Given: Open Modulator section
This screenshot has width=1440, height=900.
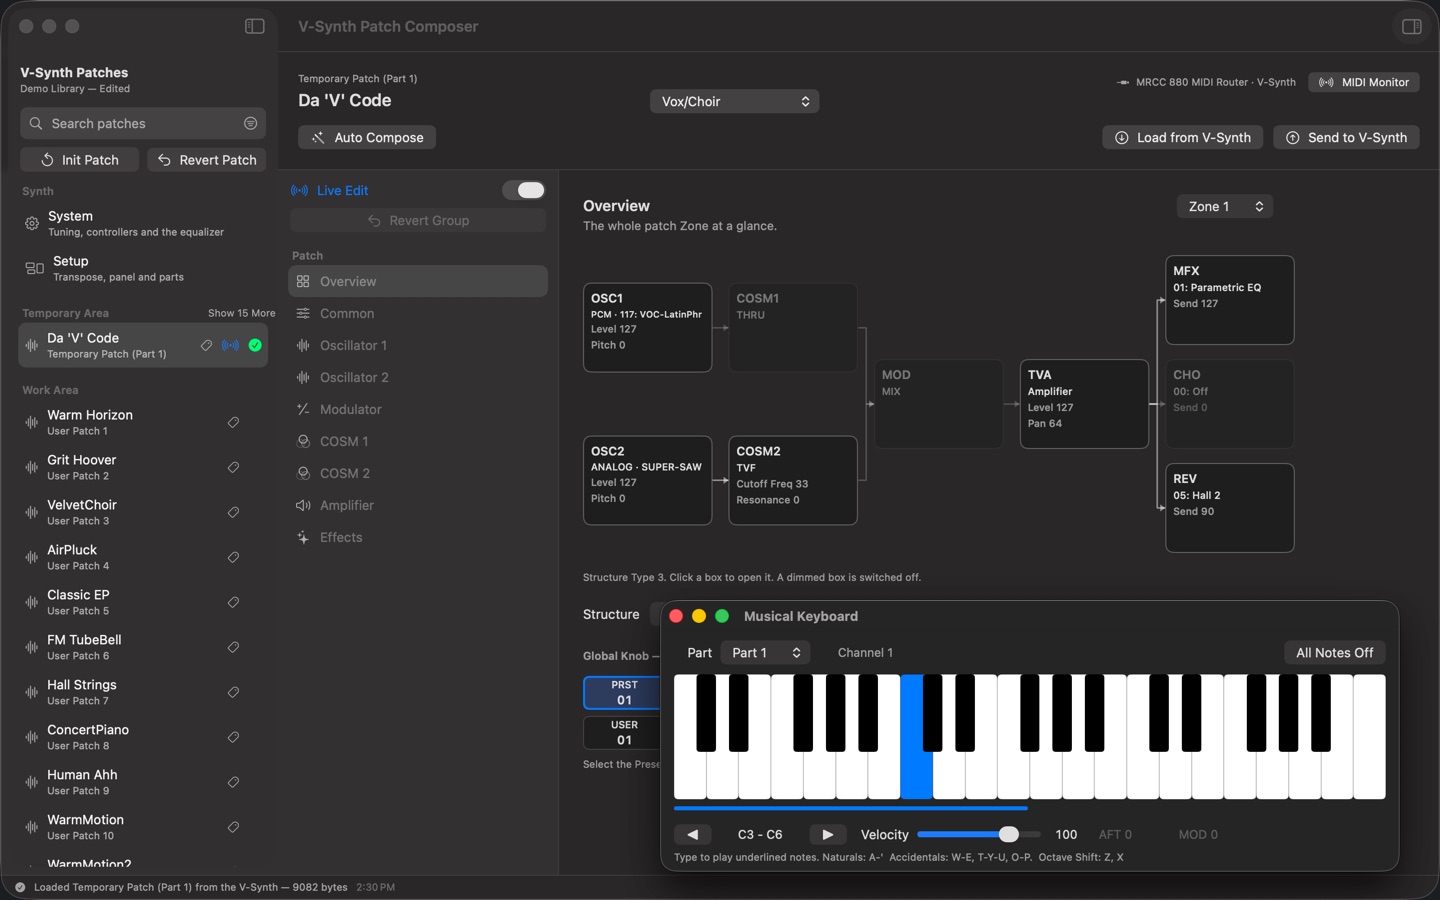Looking at the screenshot, I should click(418, 409).
